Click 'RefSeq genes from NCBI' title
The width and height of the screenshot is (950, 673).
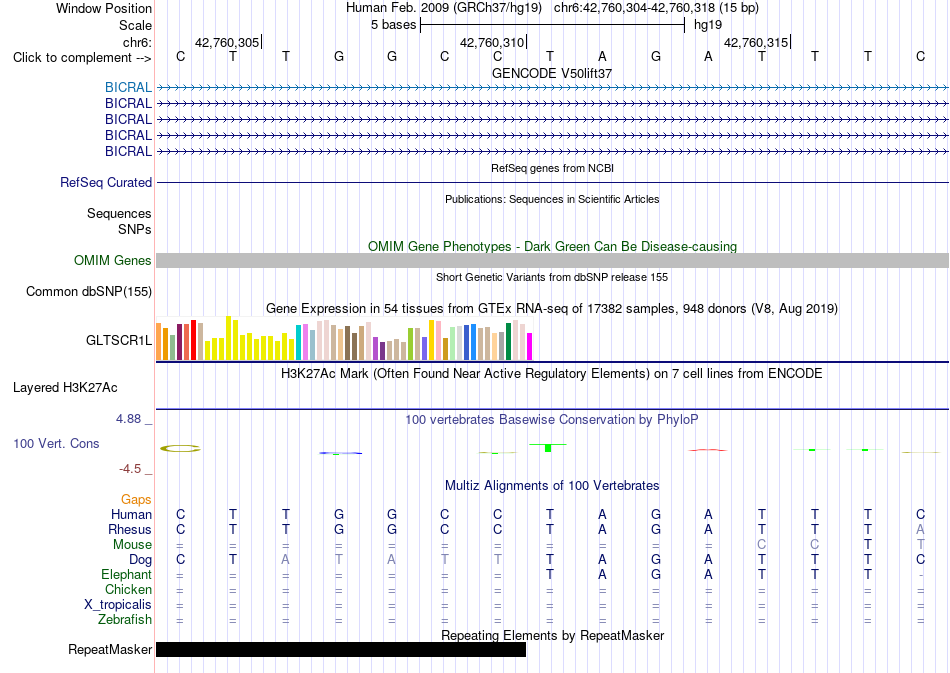[x=552, y=168]
